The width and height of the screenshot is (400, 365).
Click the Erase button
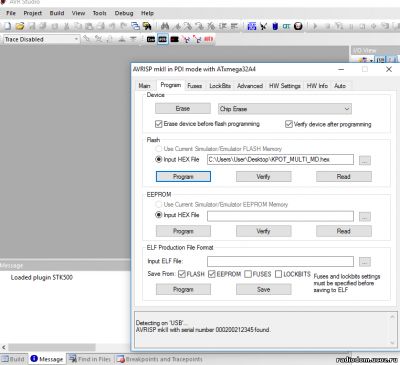pos(183,109)
